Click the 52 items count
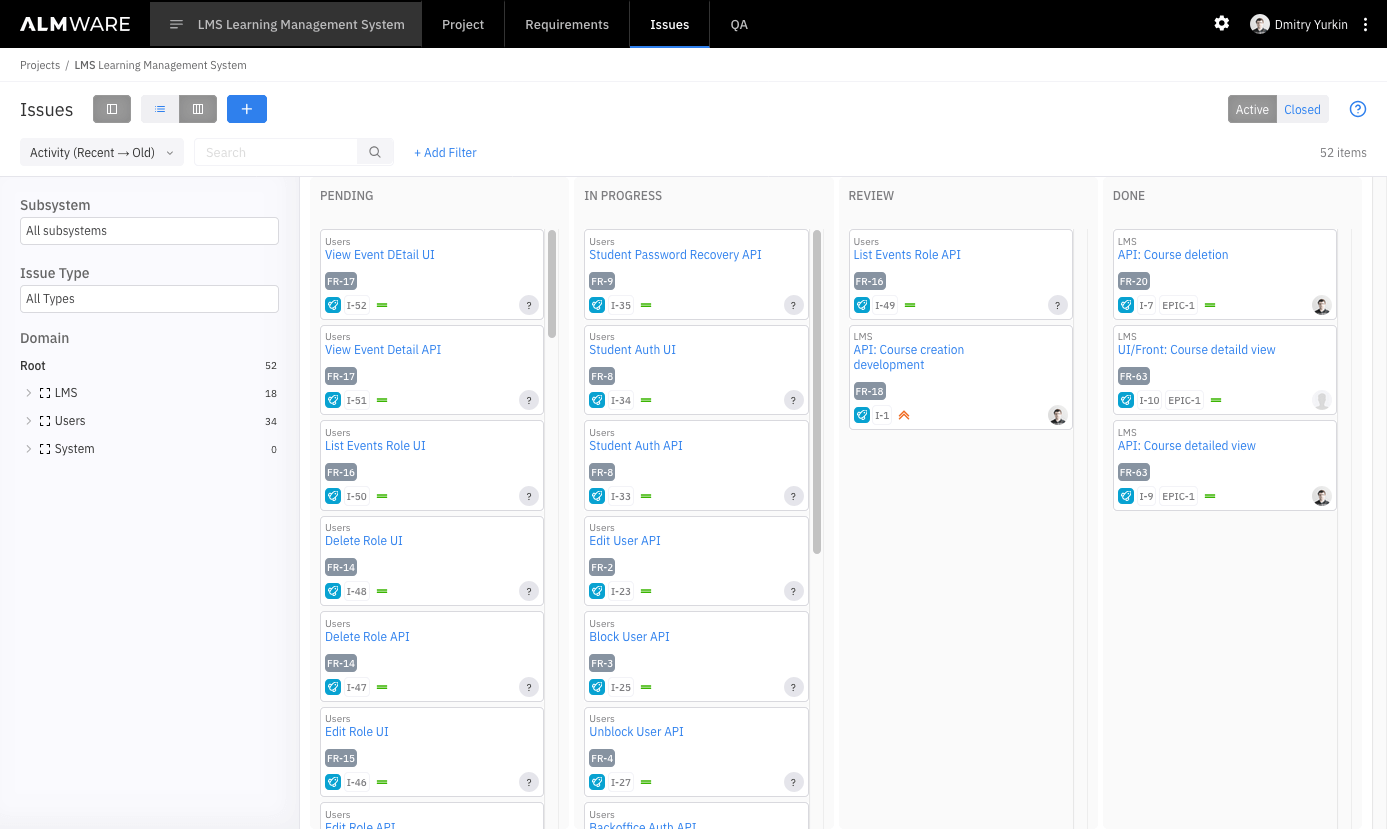1387x829 pixels. (x=1343, y=153)
